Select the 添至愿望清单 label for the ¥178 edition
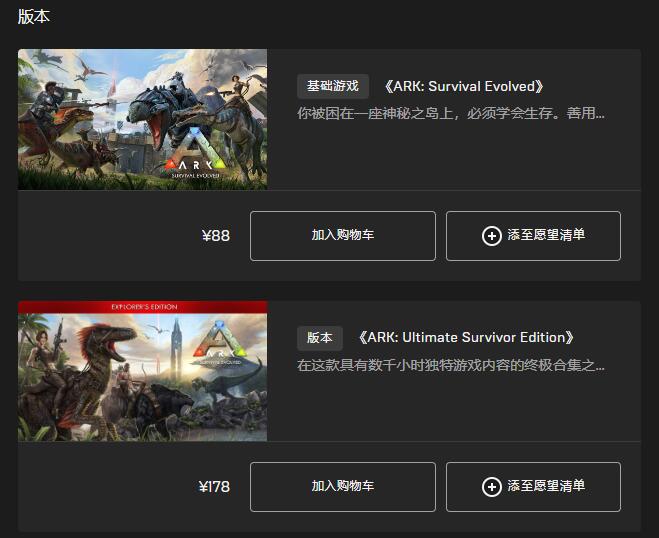The width and height of the screenshot is (659, 538). coord(546,485)
